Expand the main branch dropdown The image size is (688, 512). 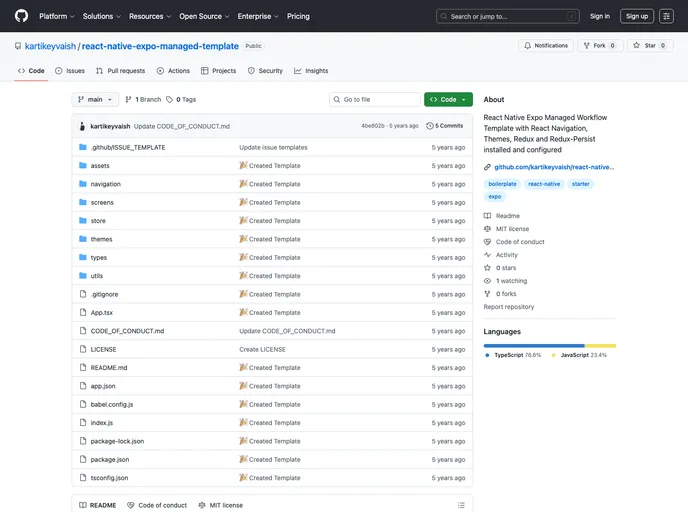(x=95, y=100)
